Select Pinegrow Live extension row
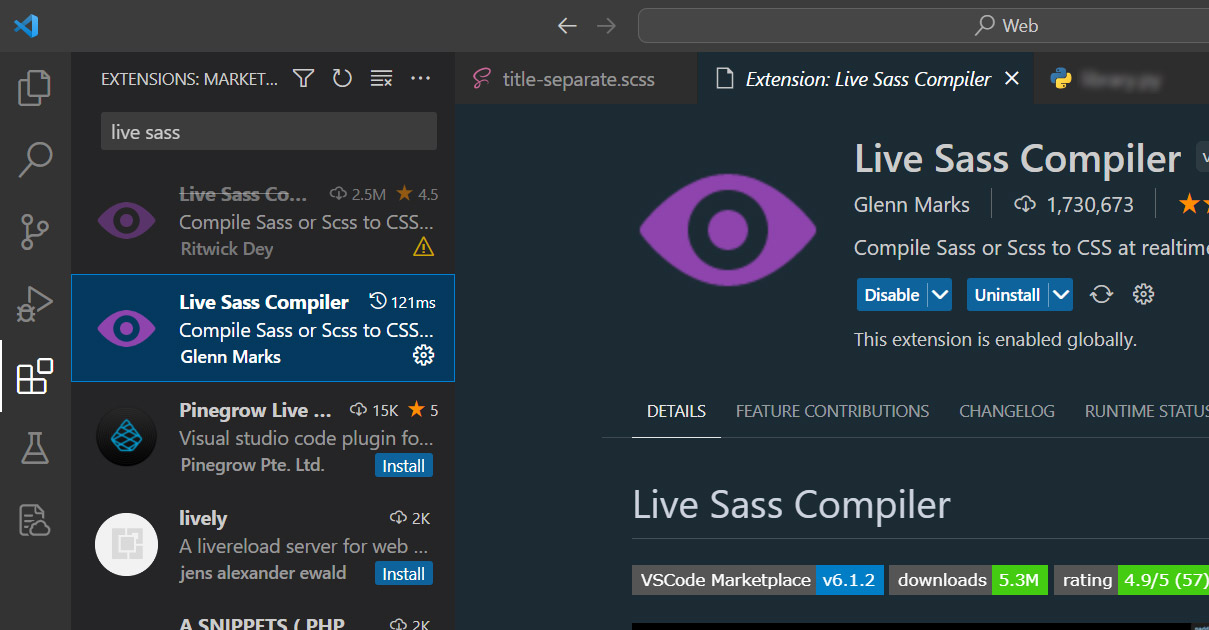The image size is (1209, 630). [x=263, y=437]
